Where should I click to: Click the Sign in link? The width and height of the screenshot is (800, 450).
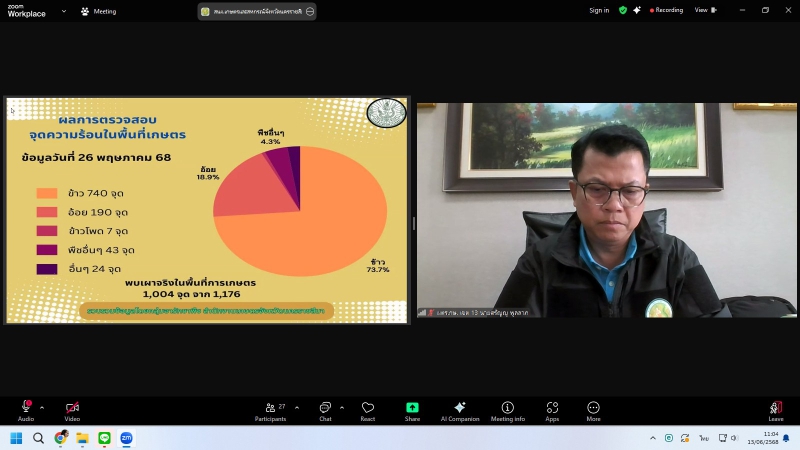tap(599, 10)
